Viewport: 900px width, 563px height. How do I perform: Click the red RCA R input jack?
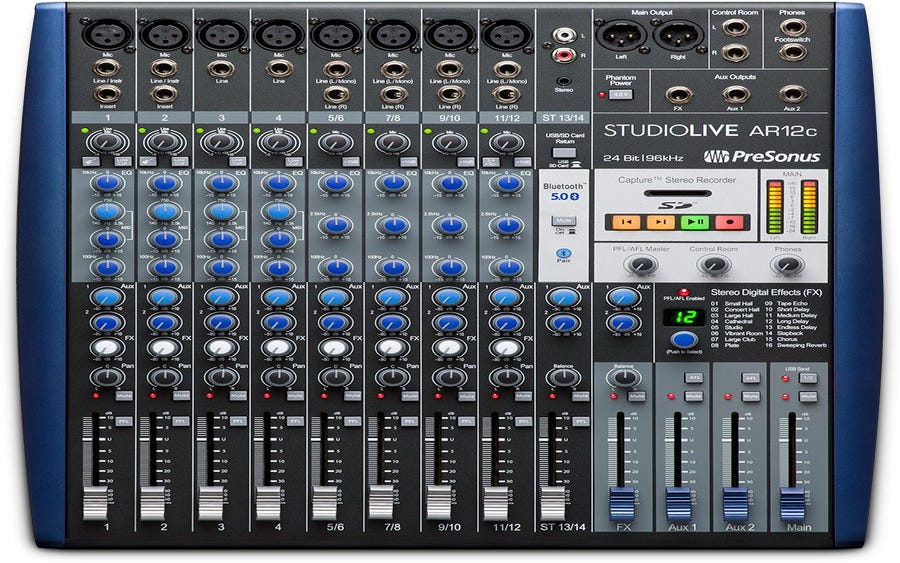tap(564, 56)
